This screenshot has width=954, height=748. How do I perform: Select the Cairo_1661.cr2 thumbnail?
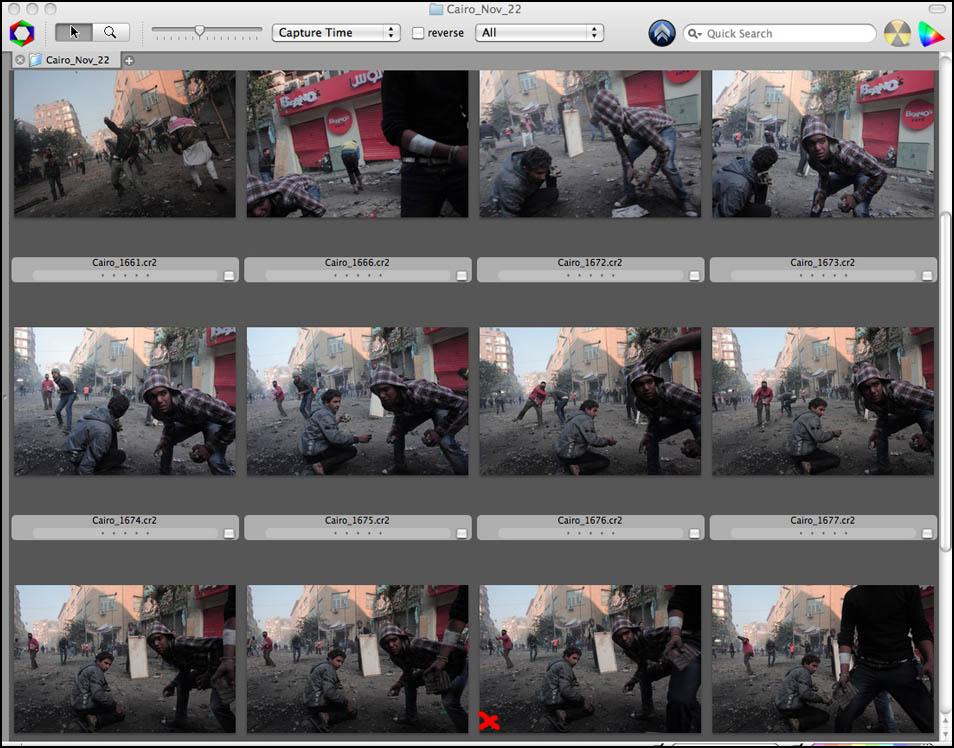pyautogui.click(x=125, y=144)
